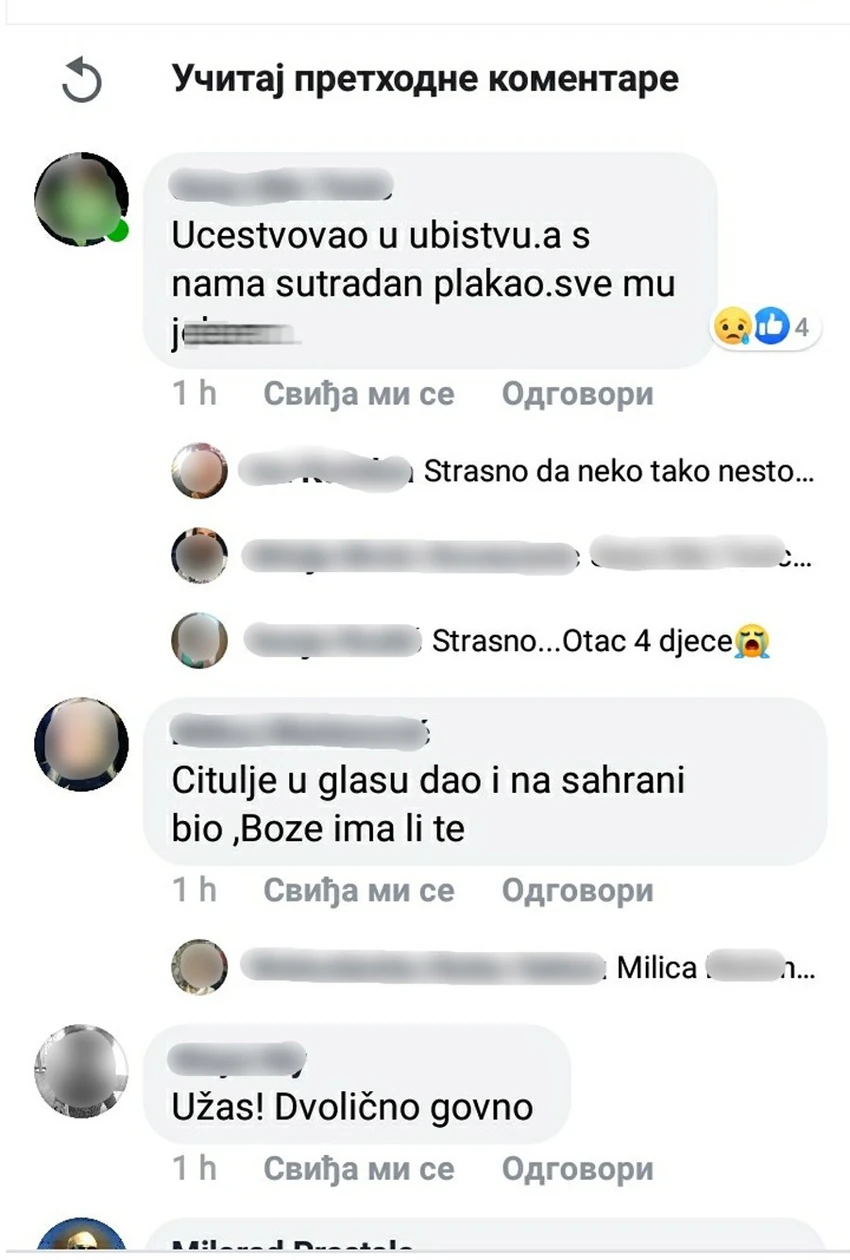Image resolution: width=850 pixels, height=1260 pixels.
Task: Open profile picture of 'Ucestvovao u ubistvu' commenter
Action: pos(82,200)
